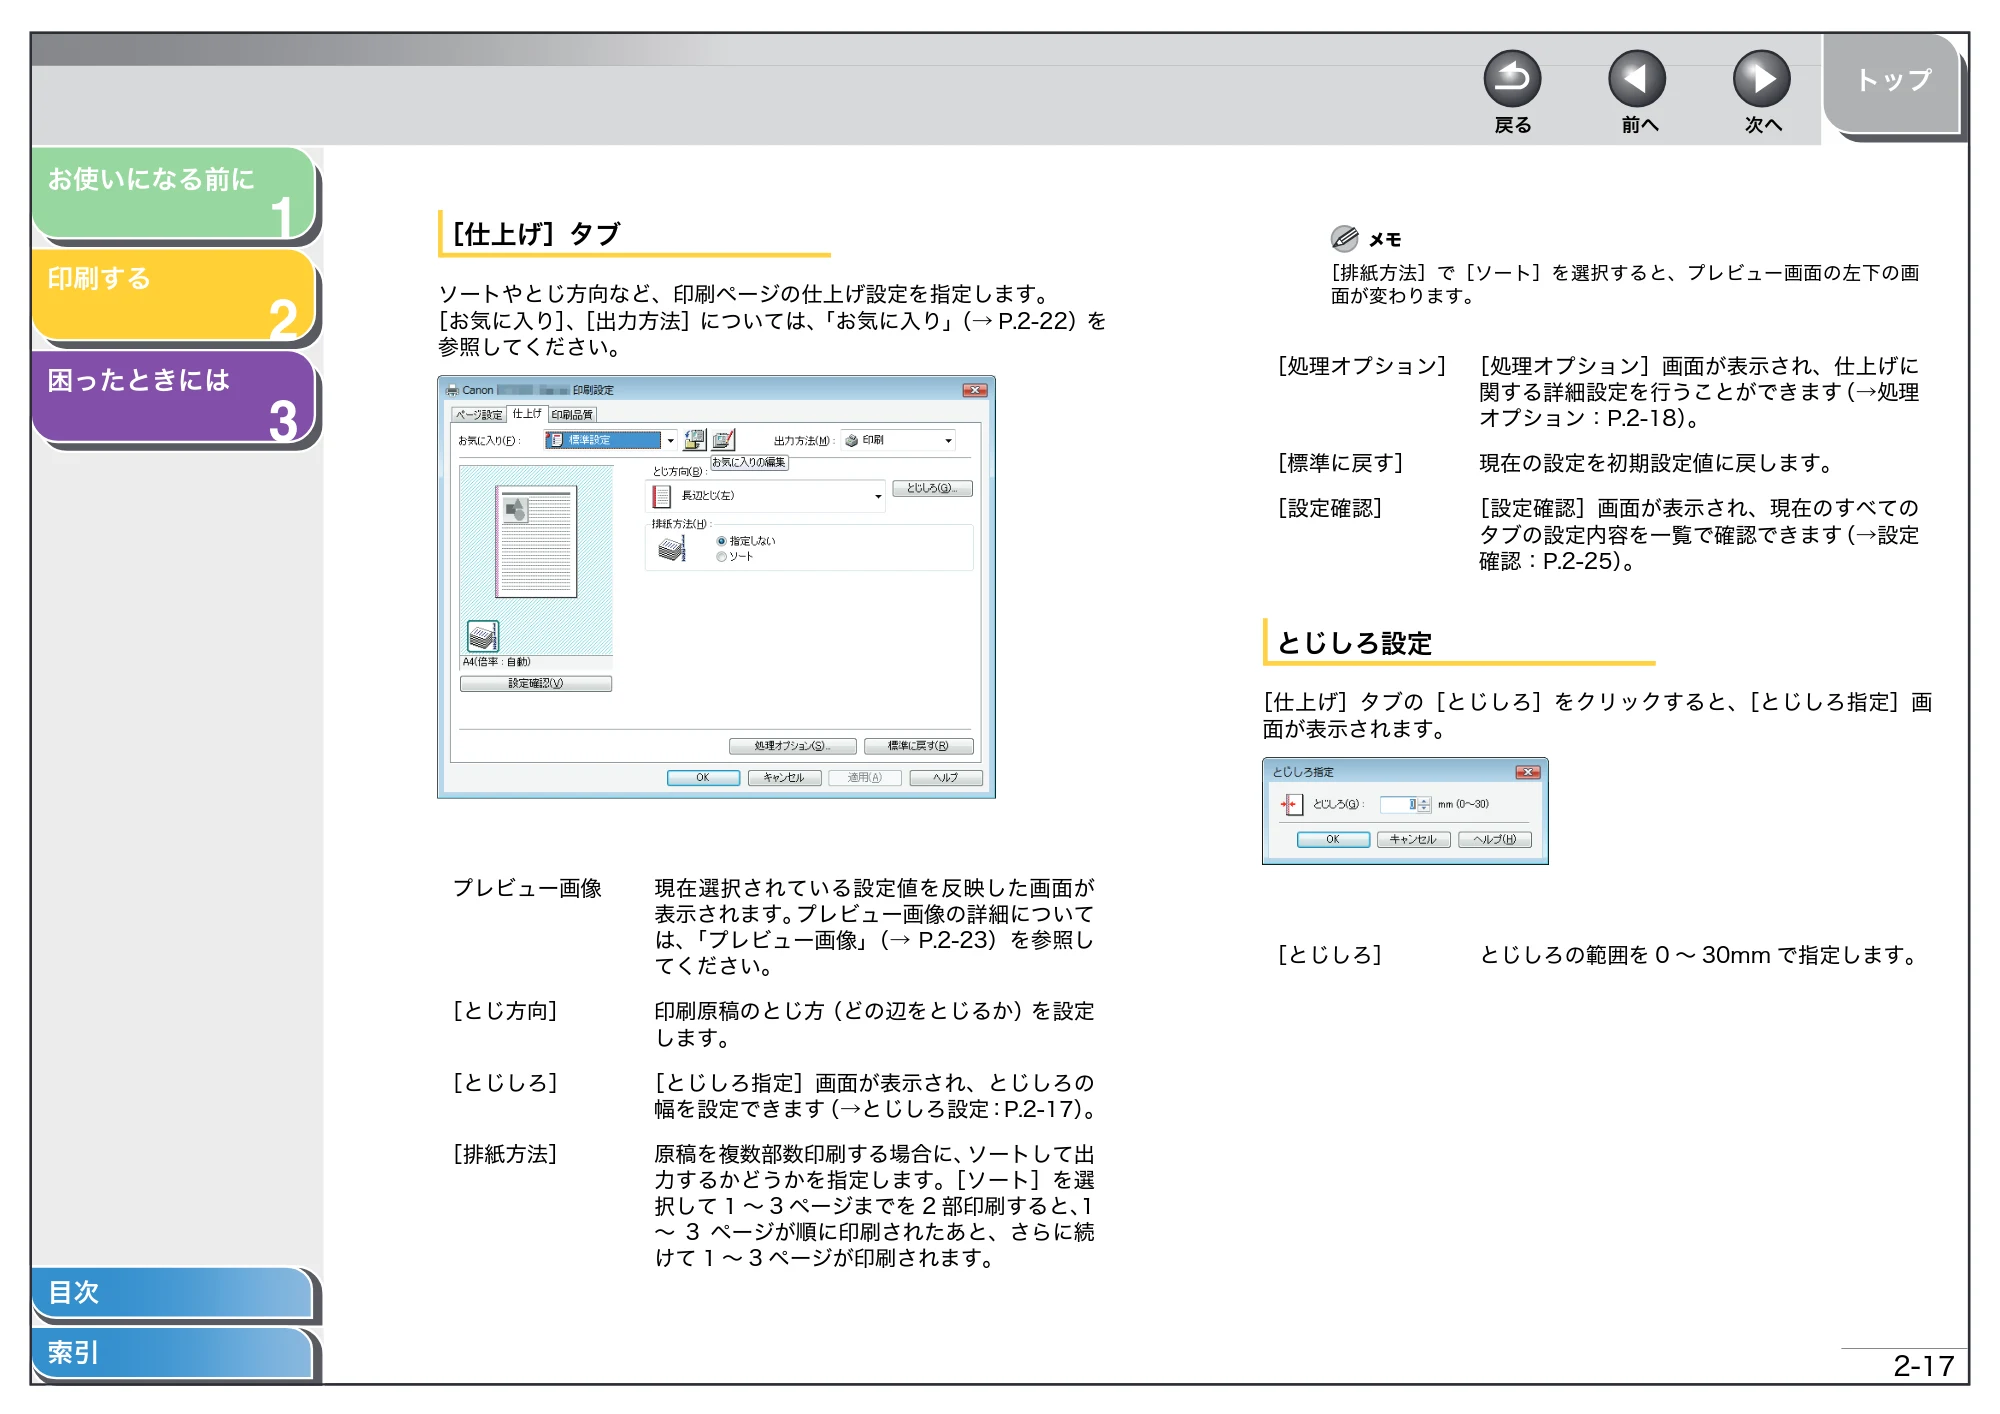2000x1414 pixels.
Task: Click the edit favorites (お気に入りの編集) icon
Action: [x=723, y=440]
